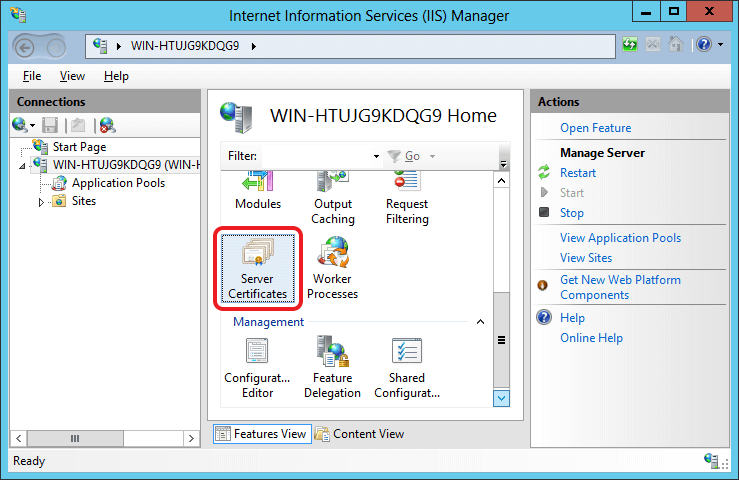Screen dimensions: 739x480
Task: Click the Connections horizontal scrollbar thumb
Action: 75,439
